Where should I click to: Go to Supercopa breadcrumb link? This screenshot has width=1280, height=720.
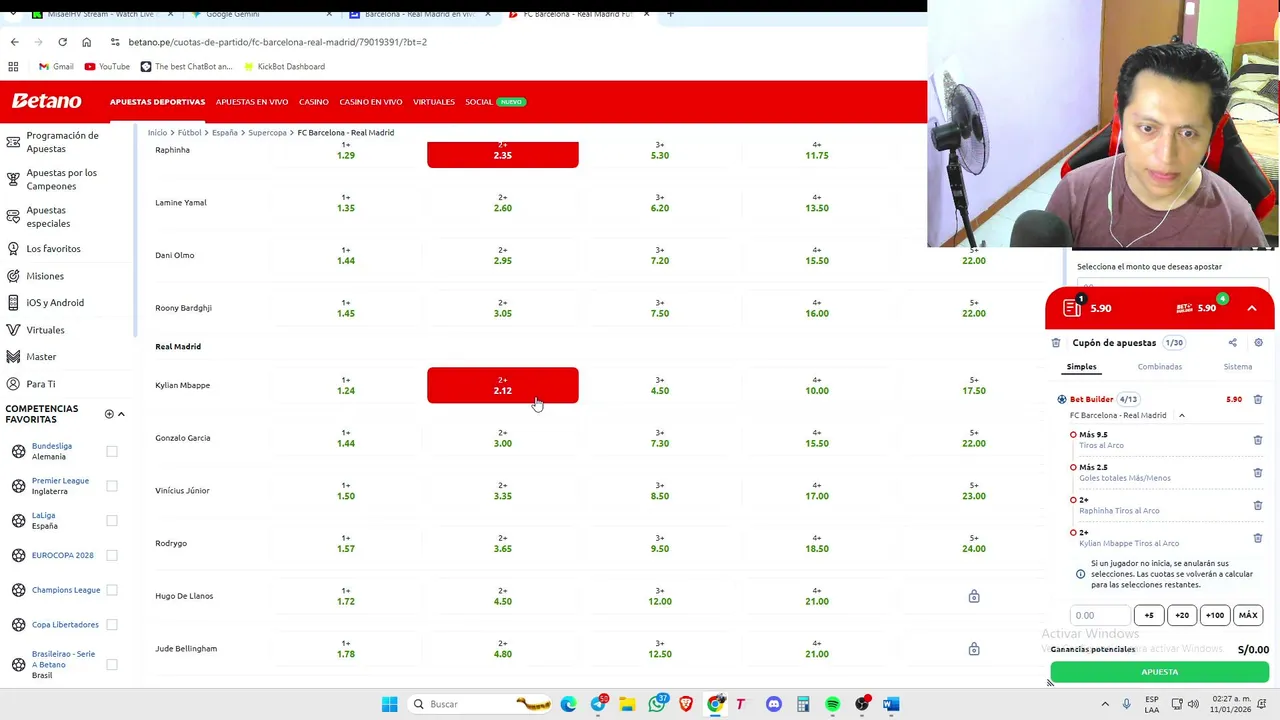click(267, 132)
